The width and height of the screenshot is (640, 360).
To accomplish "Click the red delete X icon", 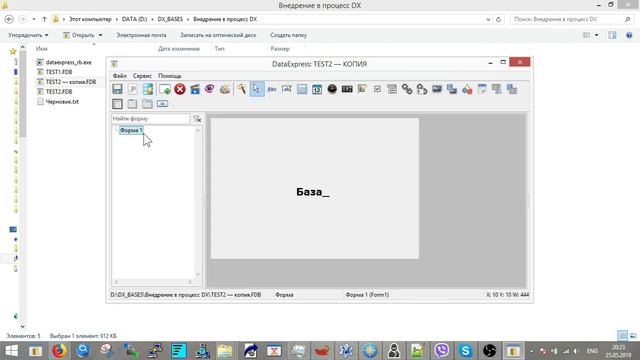I will click(180, 89).
